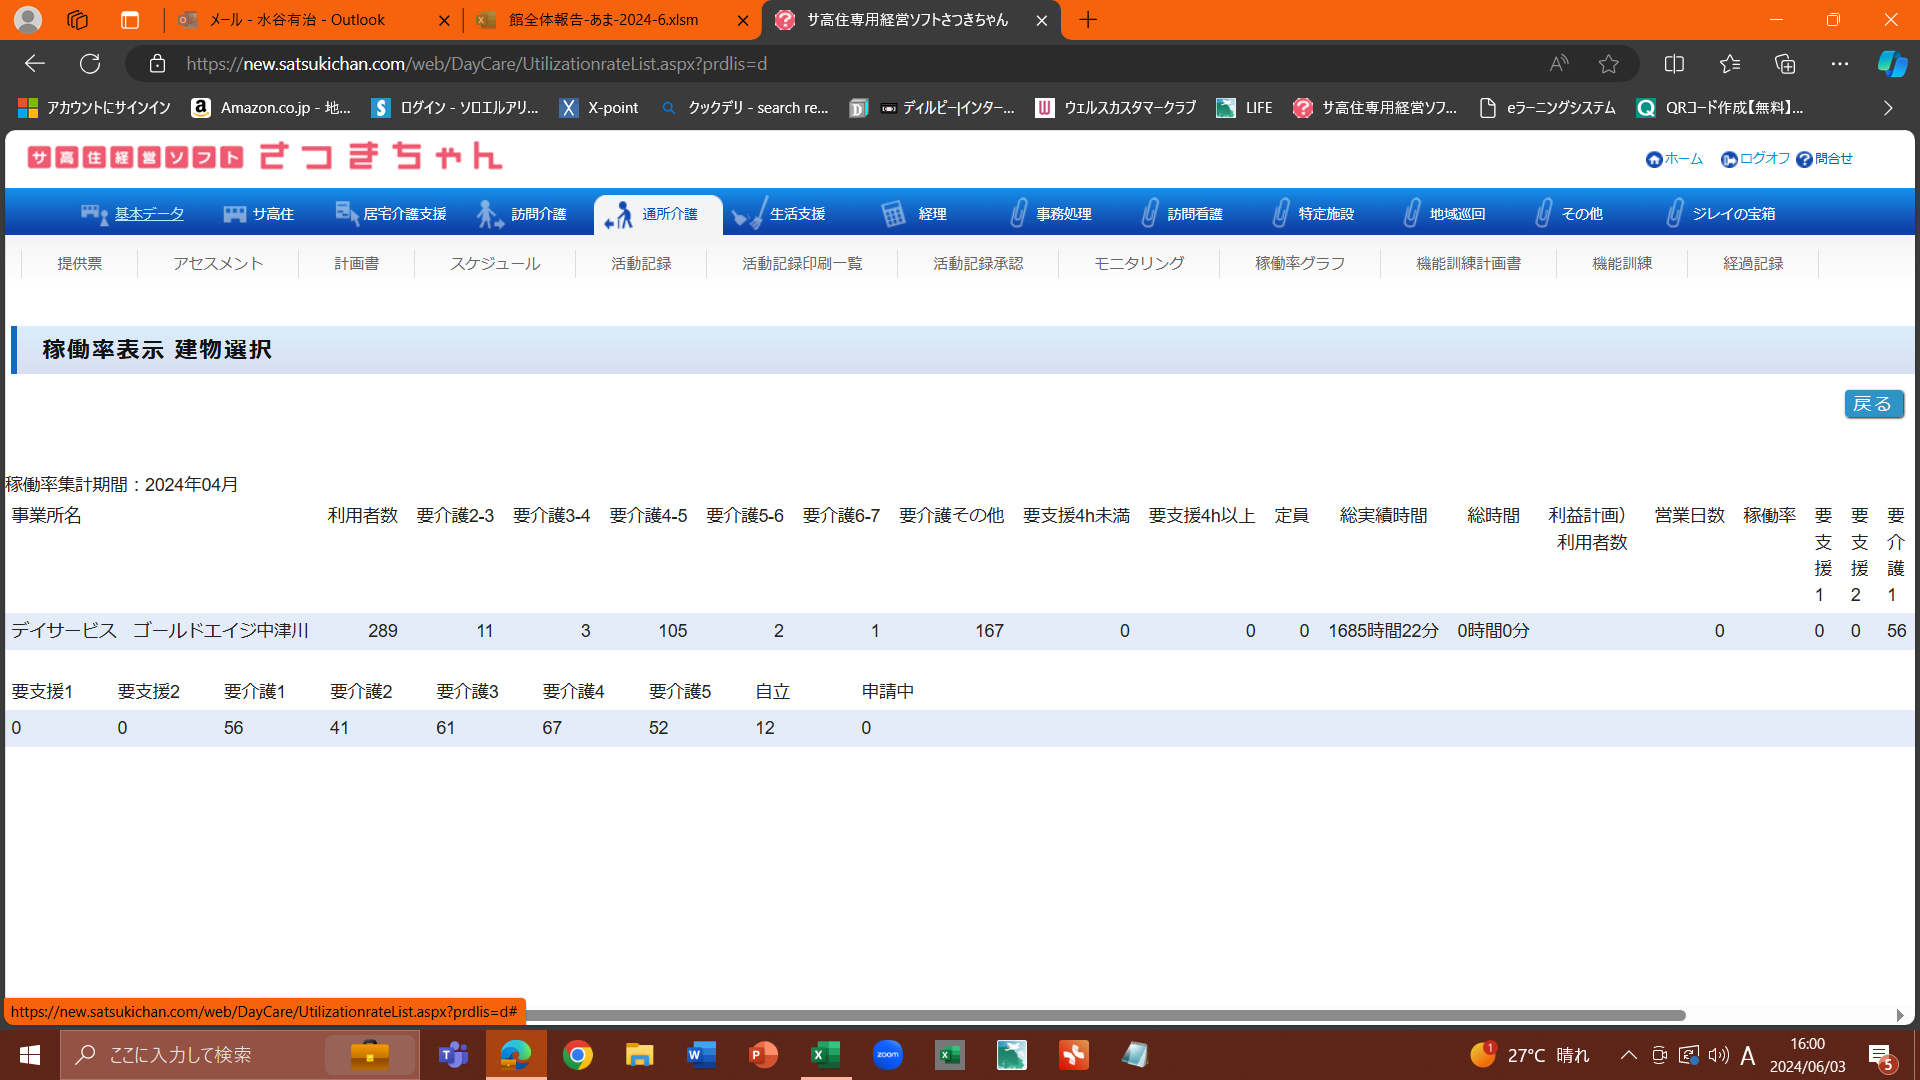The height and width of the screenshot is (1080, 1920).
Task: Click the browser refresh icon
Action: (x=90, y=64)
